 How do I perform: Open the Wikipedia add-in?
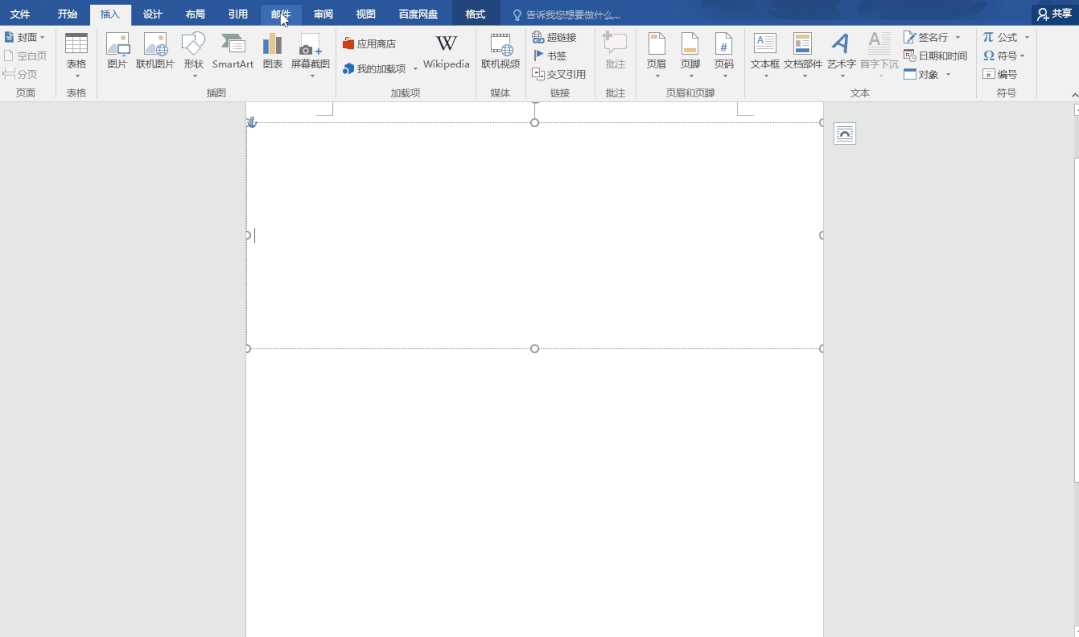pyautogui.click(x=446, y=51)
